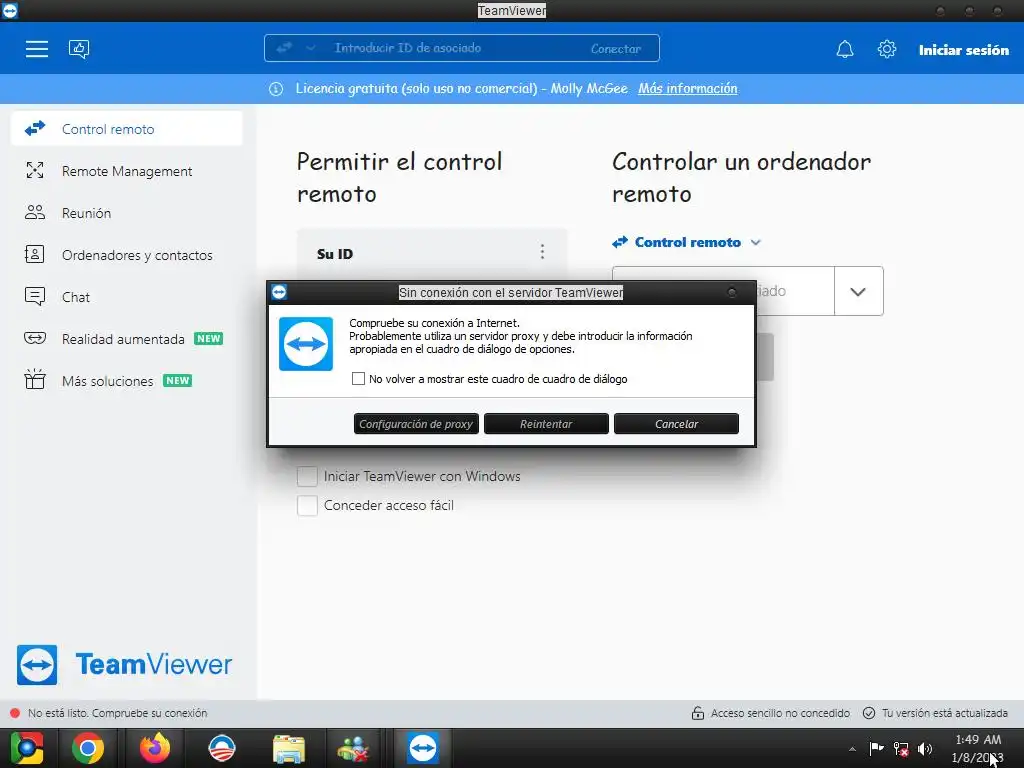Check 'No volver a mostrar' dialog checkbox
This screenshot has width=1024, height=768.
click(x=358, y=379)
